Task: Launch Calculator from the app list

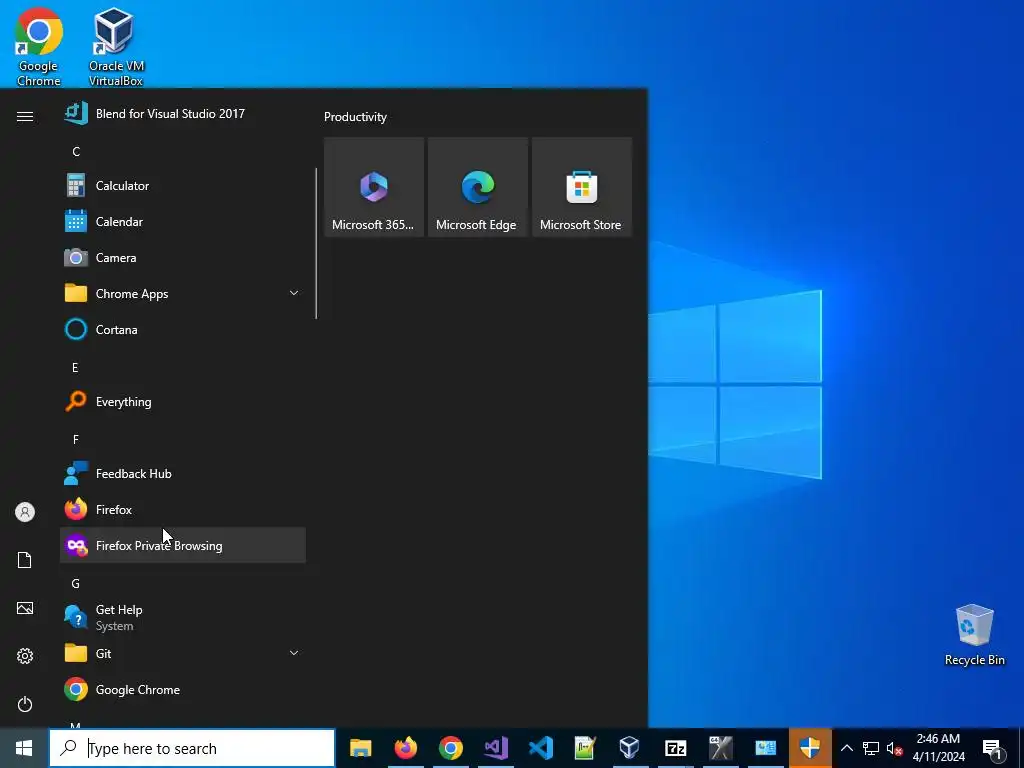Action: pyautogui.click(x=183, y=185)
